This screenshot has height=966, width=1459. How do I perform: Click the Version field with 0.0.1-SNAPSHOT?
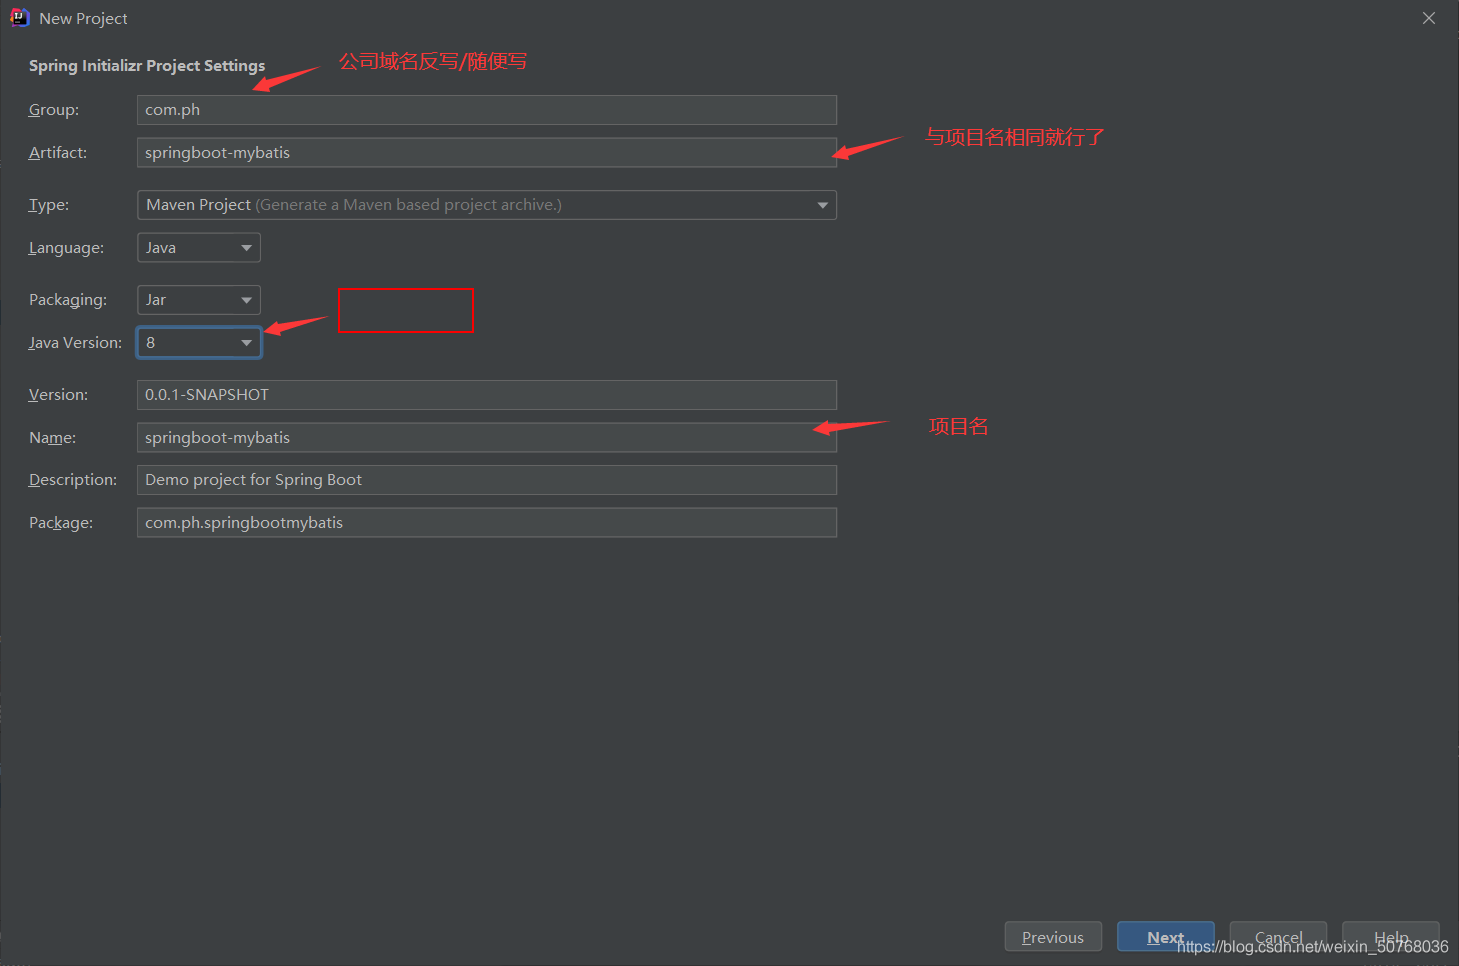click(x=487, y=395)
